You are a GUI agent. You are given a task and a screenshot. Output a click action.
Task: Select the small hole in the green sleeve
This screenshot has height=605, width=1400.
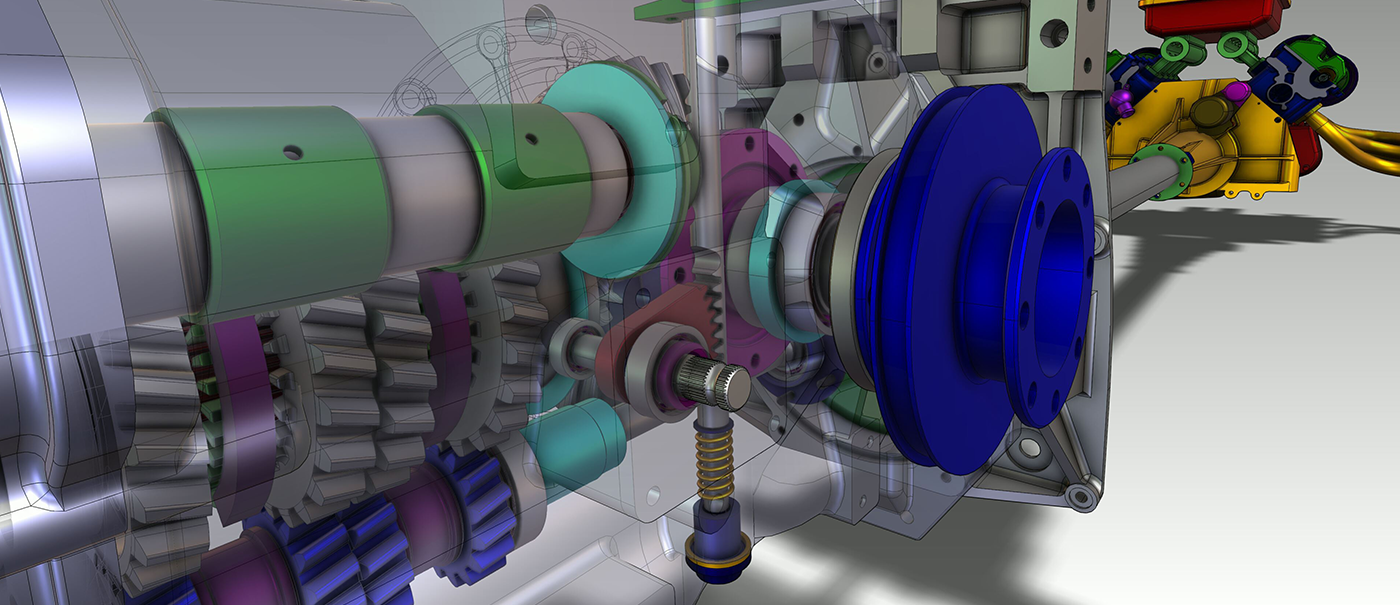tap(291, 152)
